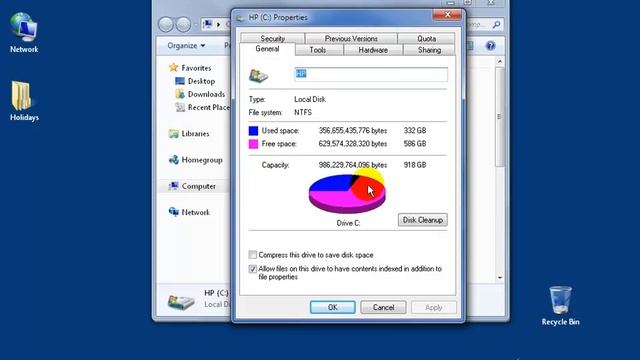
Task: Uncheck Allow files to be indexed checkbox
Action: 253,269
